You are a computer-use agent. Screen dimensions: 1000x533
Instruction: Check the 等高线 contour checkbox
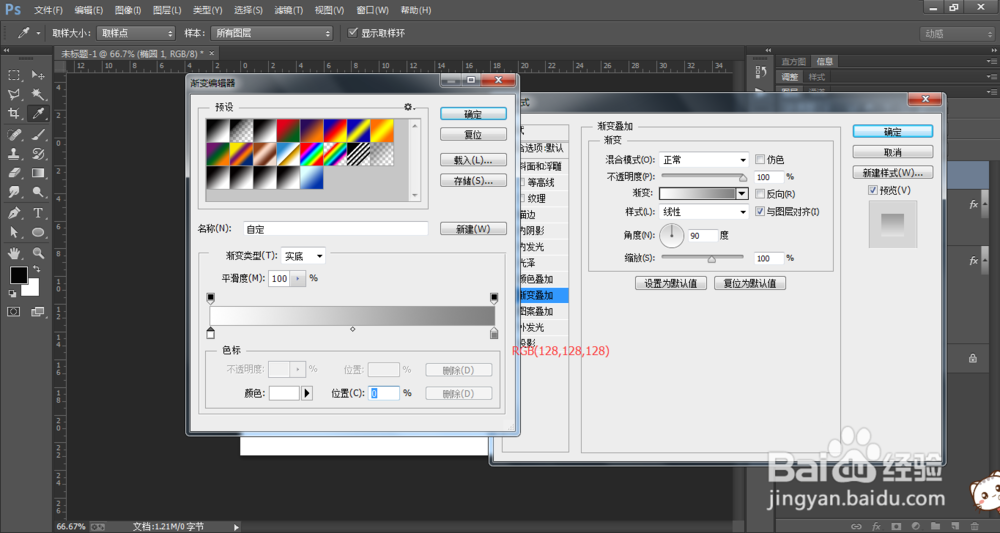tap(522, 182)
